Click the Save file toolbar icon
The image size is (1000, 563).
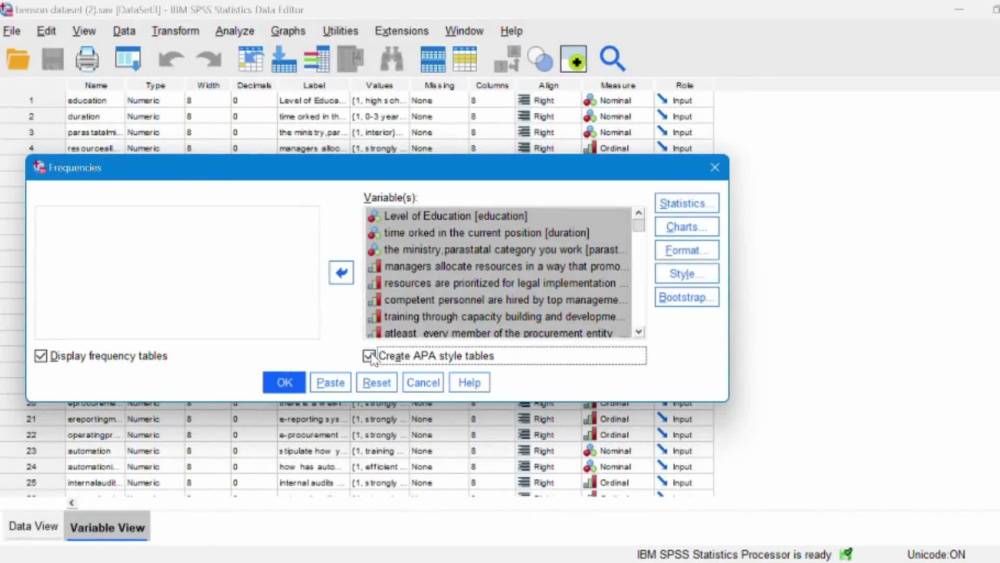[x=52, y=59]
